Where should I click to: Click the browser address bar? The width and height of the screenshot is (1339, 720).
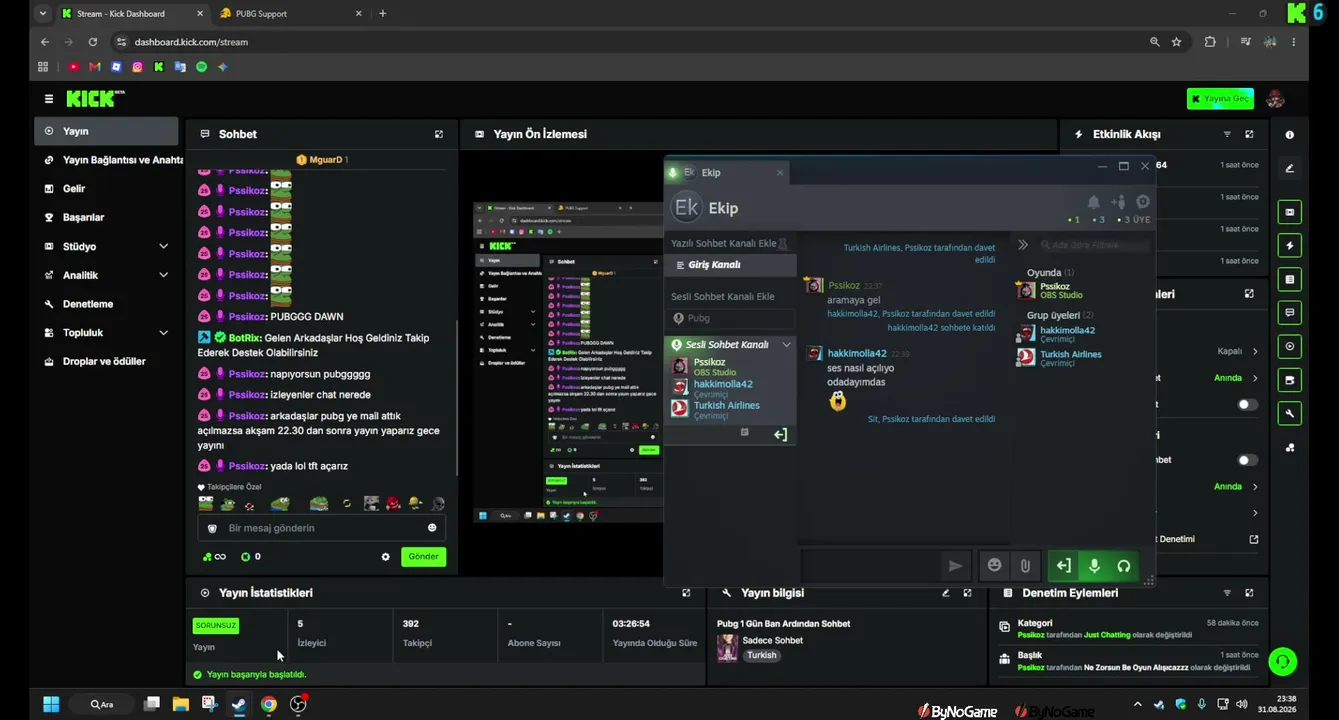(628, 42)
